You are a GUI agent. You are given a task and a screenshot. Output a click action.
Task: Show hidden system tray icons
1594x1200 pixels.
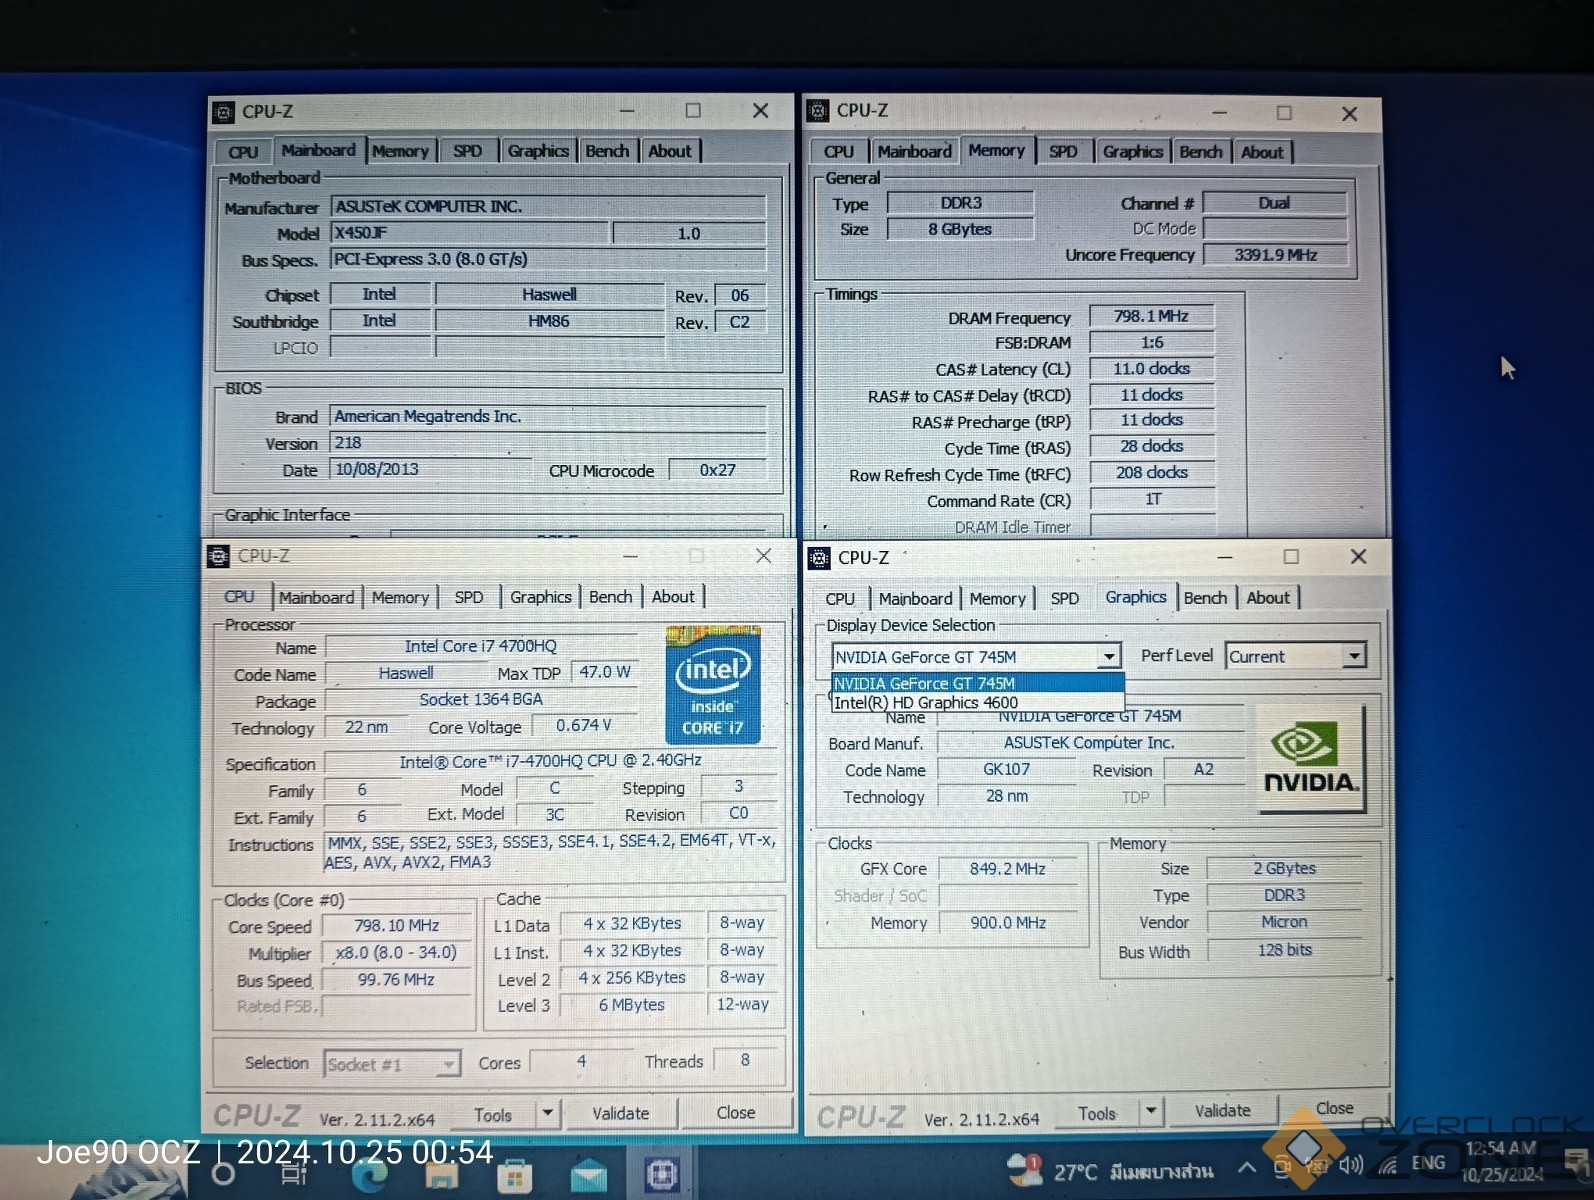tap(1247, 1167)
